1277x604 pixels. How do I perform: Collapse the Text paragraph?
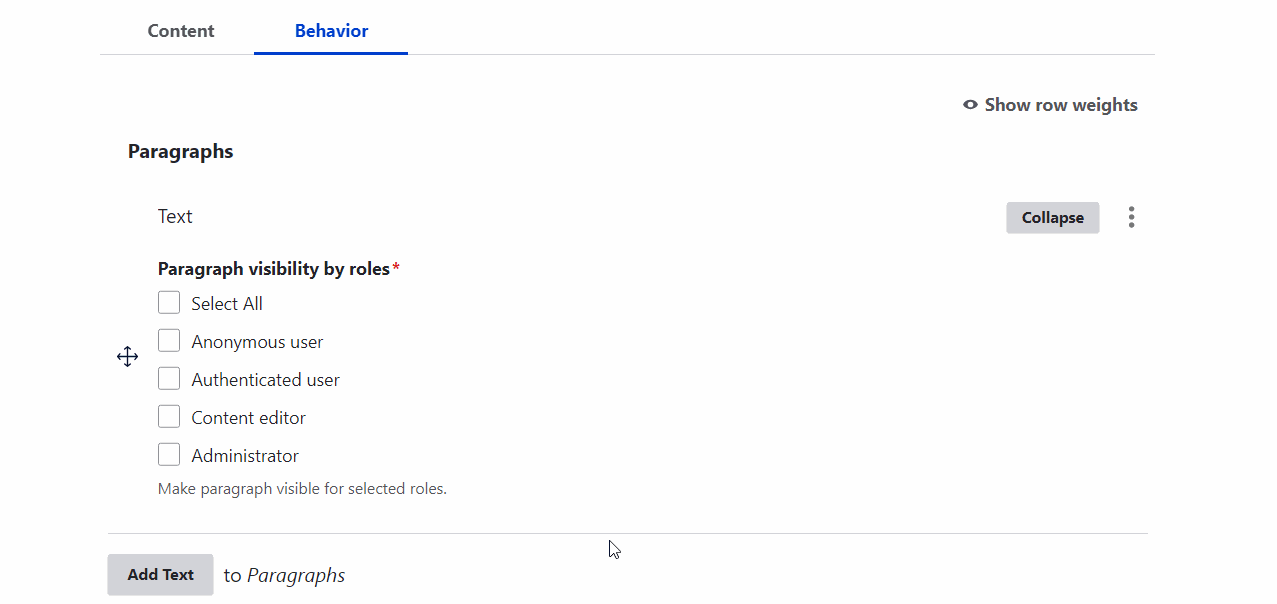(x=1052, y=217)
